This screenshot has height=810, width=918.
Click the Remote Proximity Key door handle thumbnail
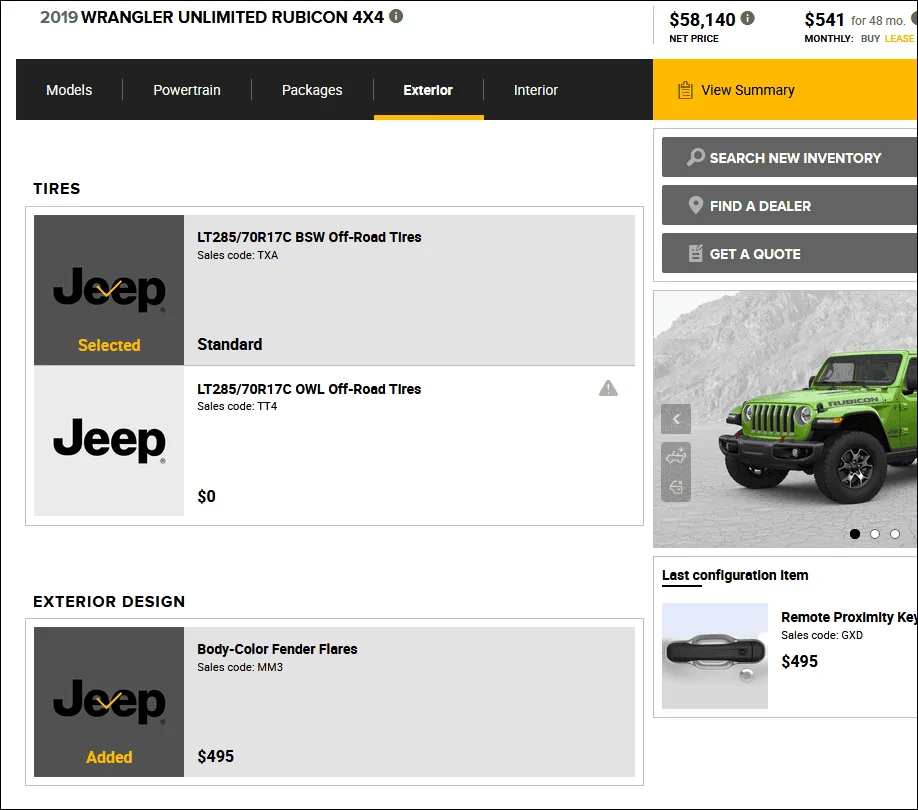(x=715, y=655)
